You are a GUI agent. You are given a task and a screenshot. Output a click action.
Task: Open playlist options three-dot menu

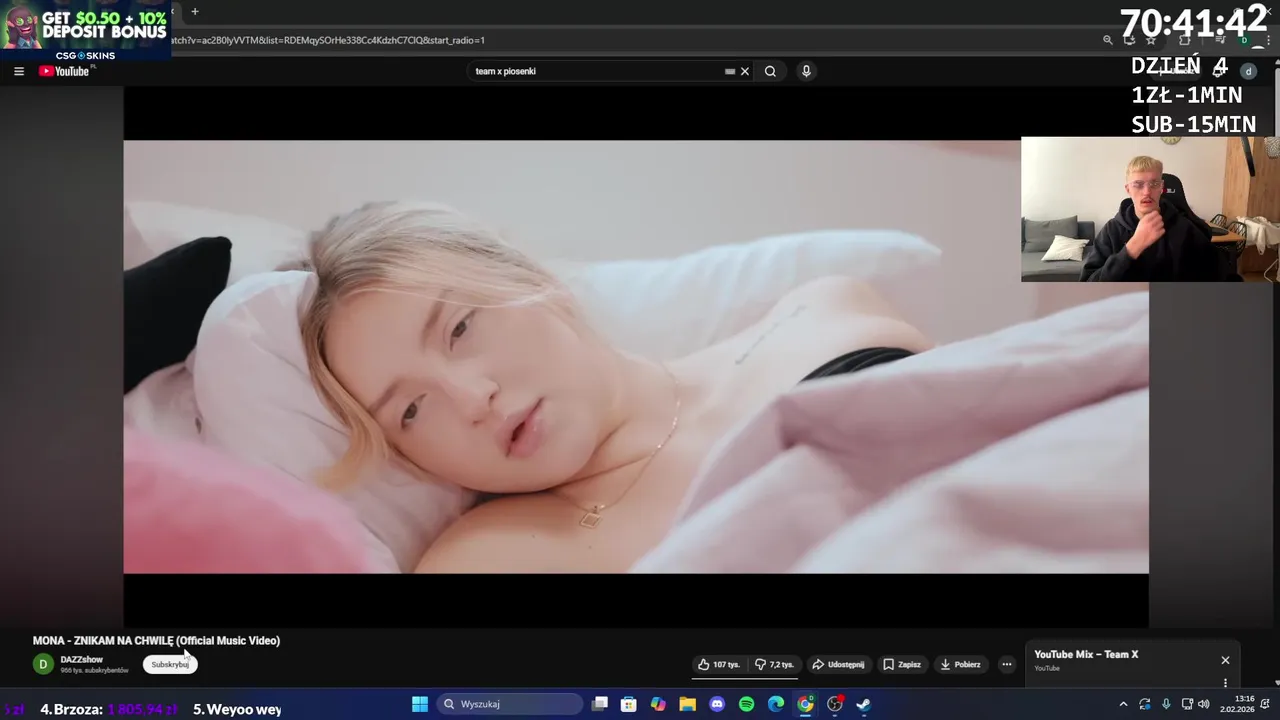click(1225, 682)
